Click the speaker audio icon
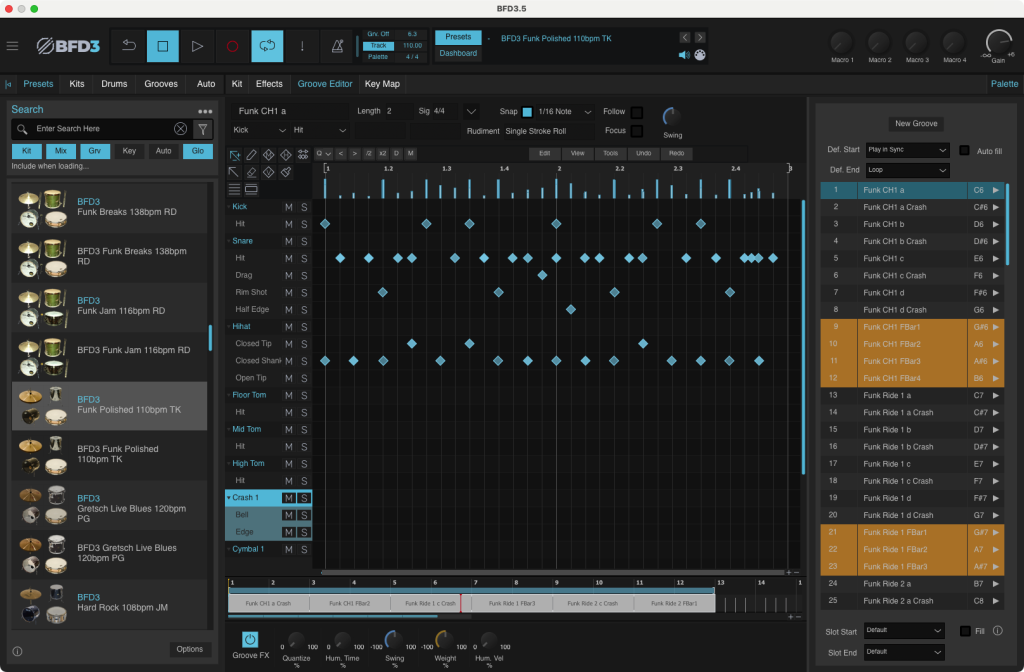The image size is (1024, 672). 684,55
